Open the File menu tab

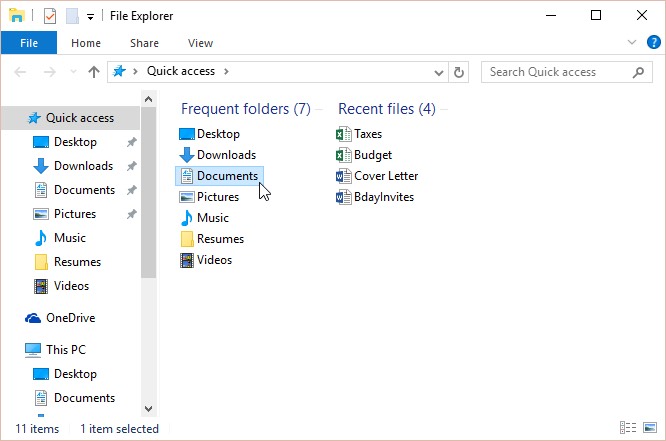tap(29, 43)
